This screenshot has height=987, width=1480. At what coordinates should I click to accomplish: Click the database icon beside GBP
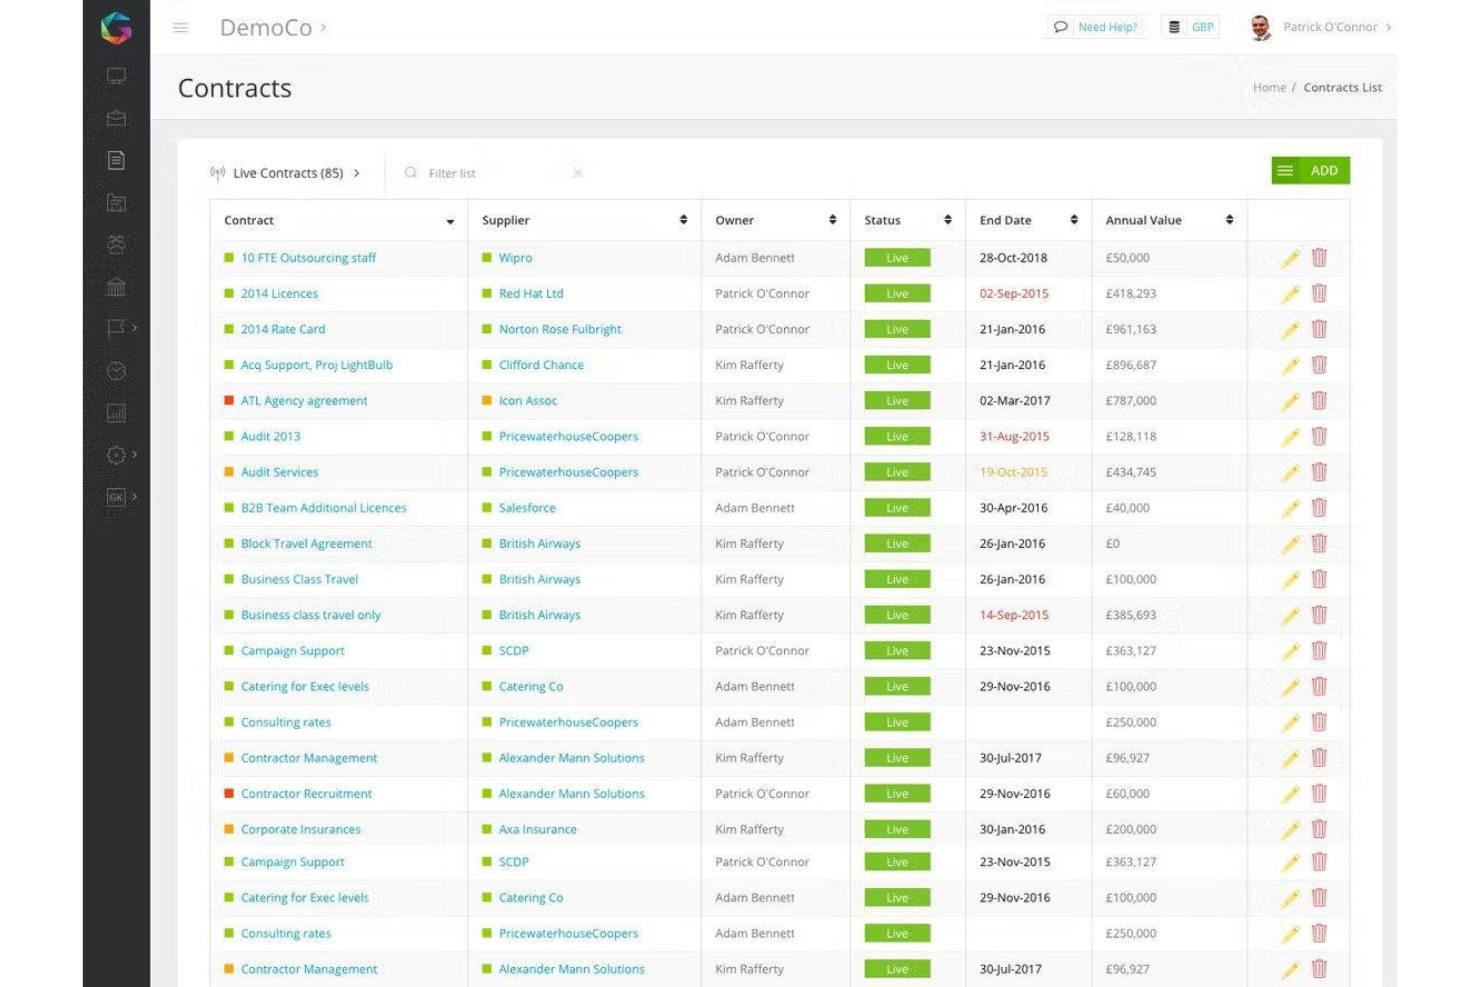(1174, 27)
